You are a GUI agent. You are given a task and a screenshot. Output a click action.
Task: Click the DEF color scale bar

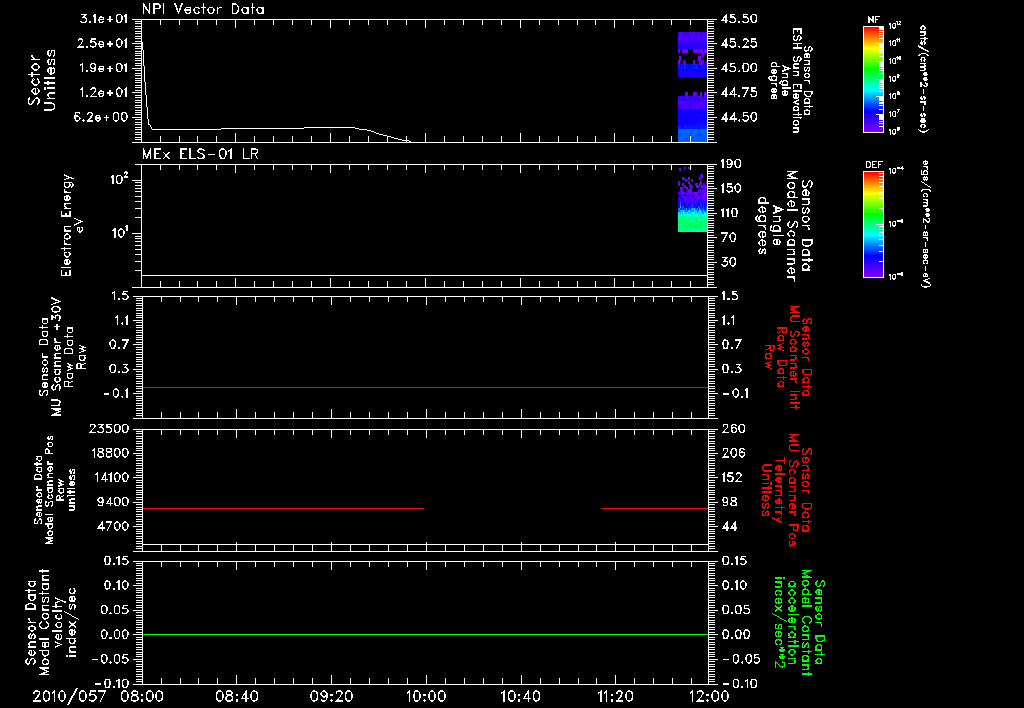(x=874, y=224)
